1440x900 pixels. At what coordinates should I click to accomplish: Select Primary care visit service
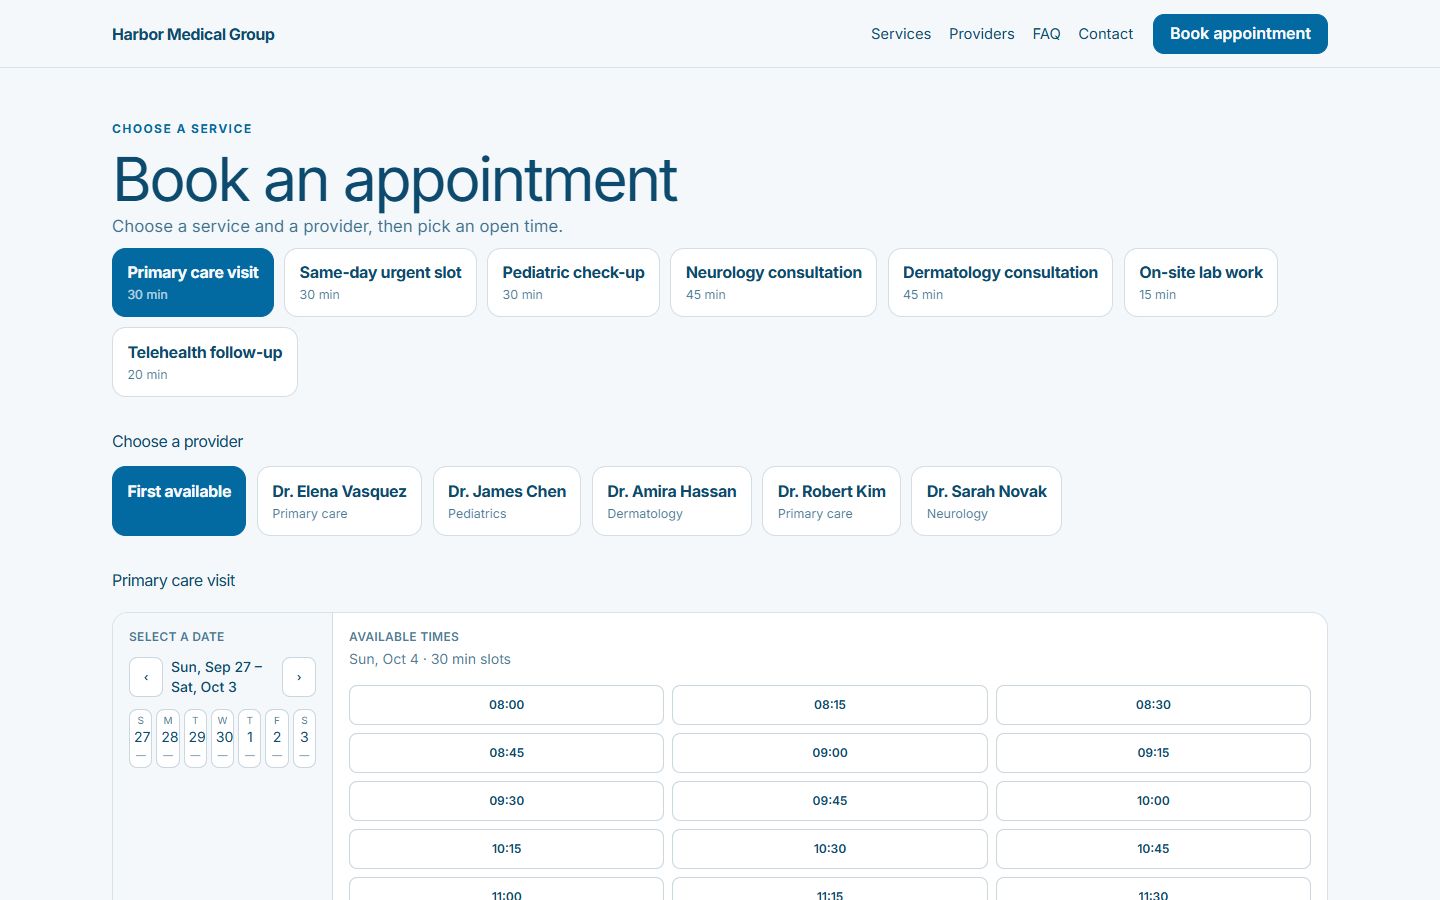[x=193, y=282]
